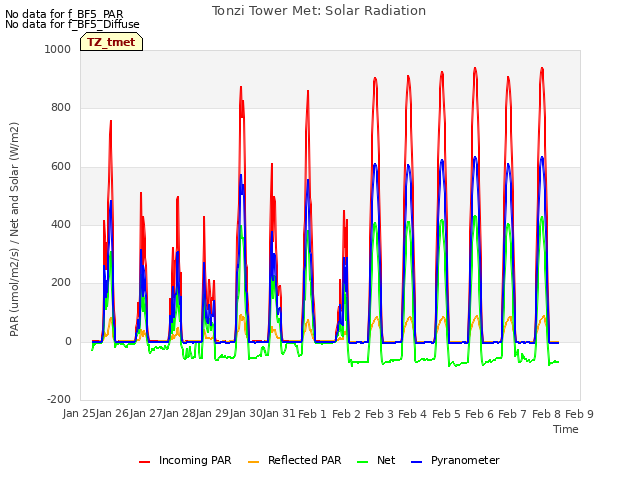Click the x-axis tick Feb 9
The height and width of the screenshot is (480, 640).
pos(579,414)
